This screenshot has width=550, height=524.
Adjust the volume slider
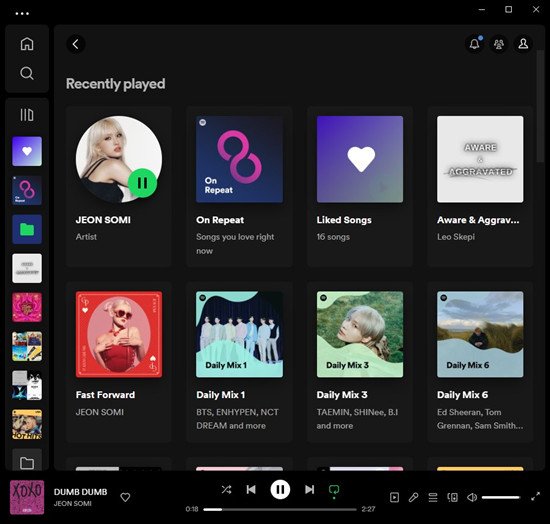[501, 497]
